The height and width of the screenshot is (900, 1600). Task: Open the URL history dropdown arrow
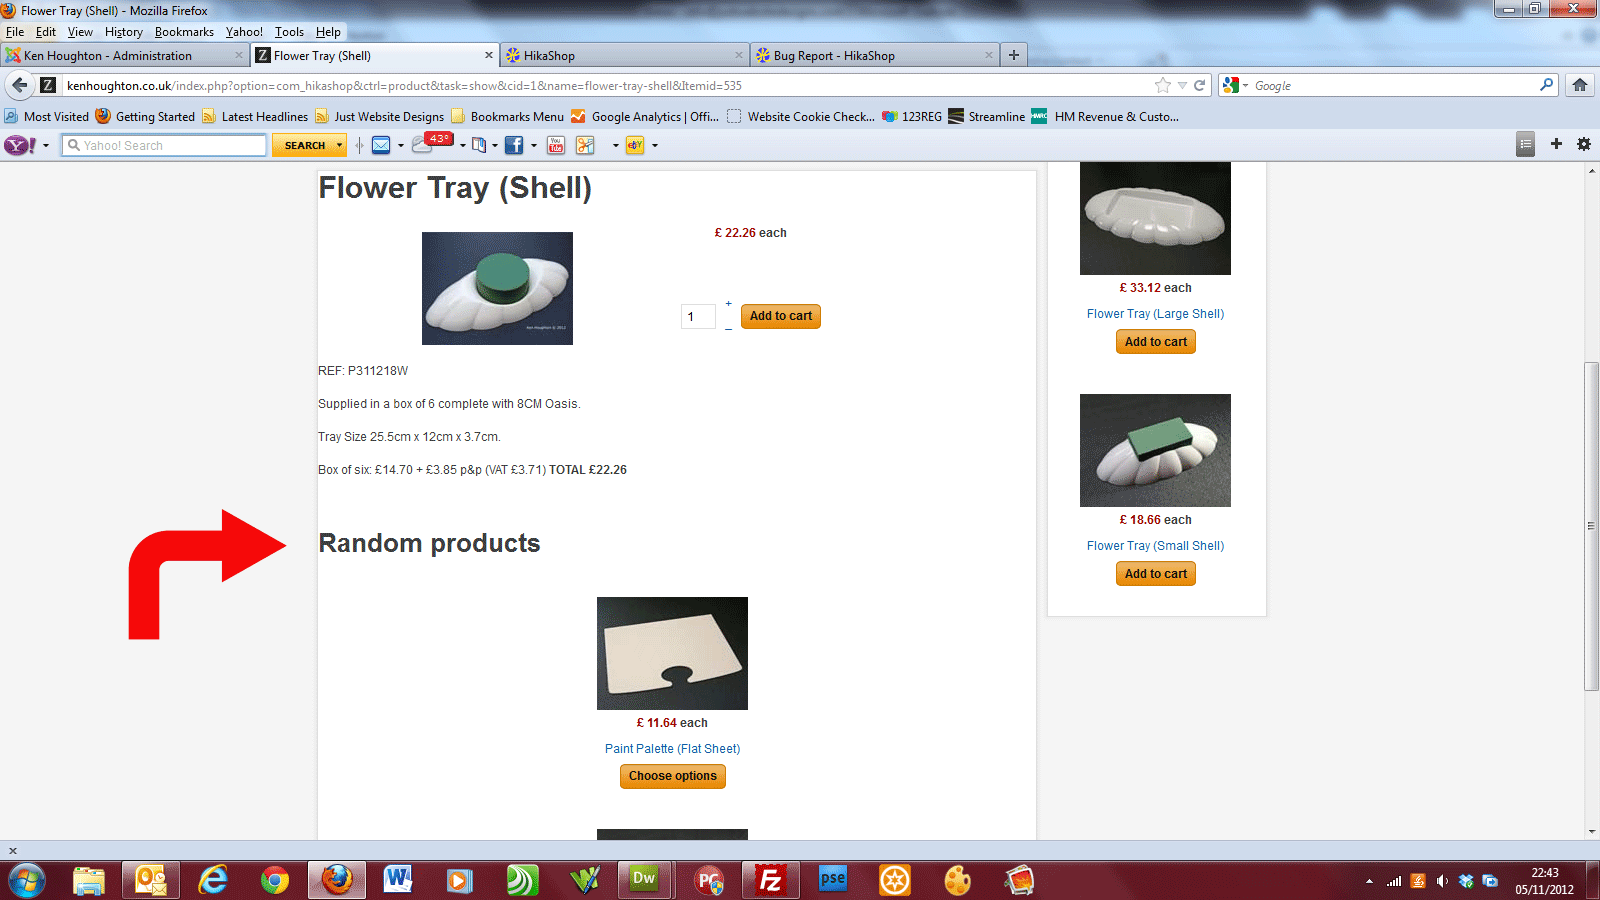point(1182,86)
